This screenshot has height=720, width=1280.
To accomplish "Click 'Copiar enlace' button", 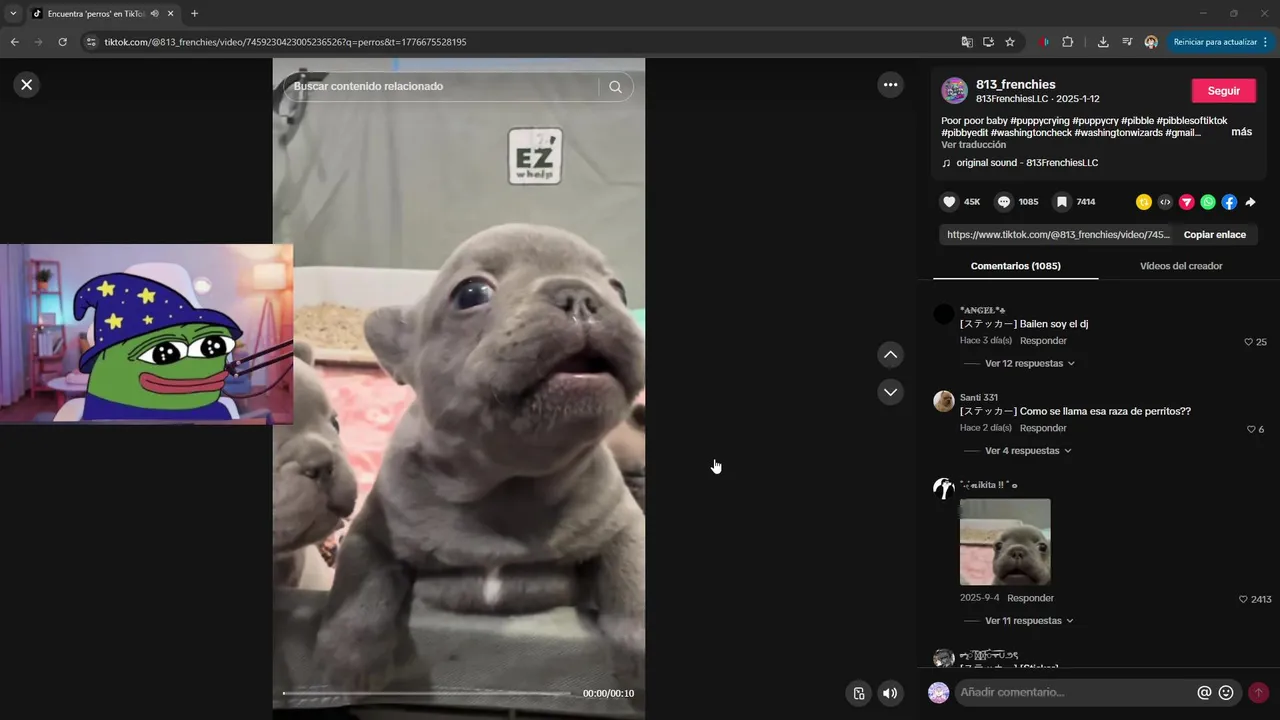I will tap(1214, 235).
